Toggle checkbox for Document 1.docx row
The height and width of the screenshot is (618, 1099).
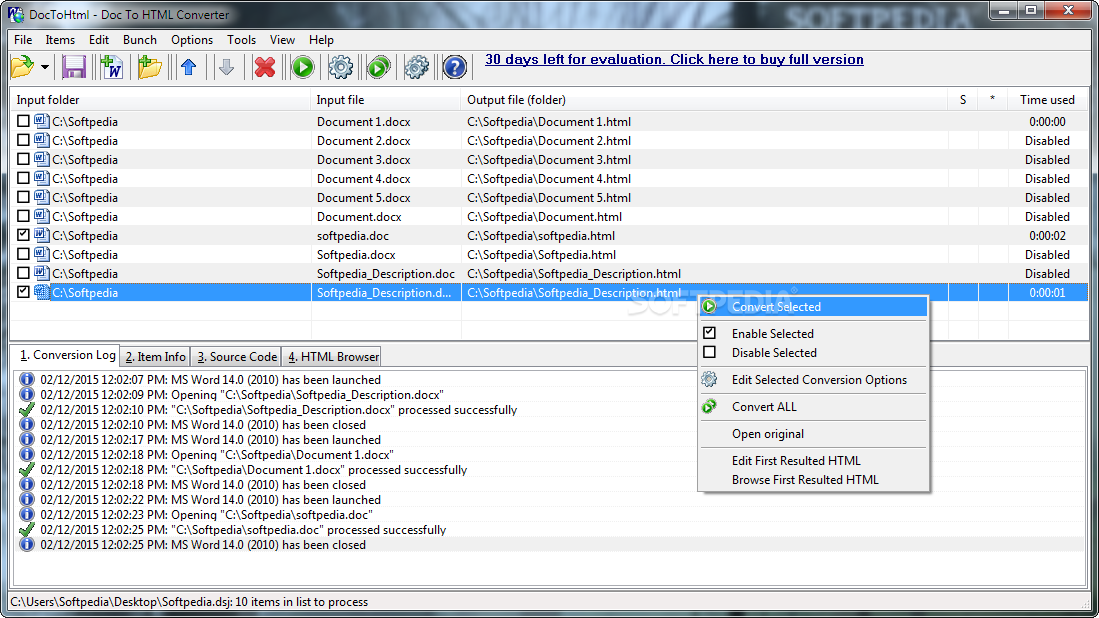pyautogui.click(x=23, y=121)
